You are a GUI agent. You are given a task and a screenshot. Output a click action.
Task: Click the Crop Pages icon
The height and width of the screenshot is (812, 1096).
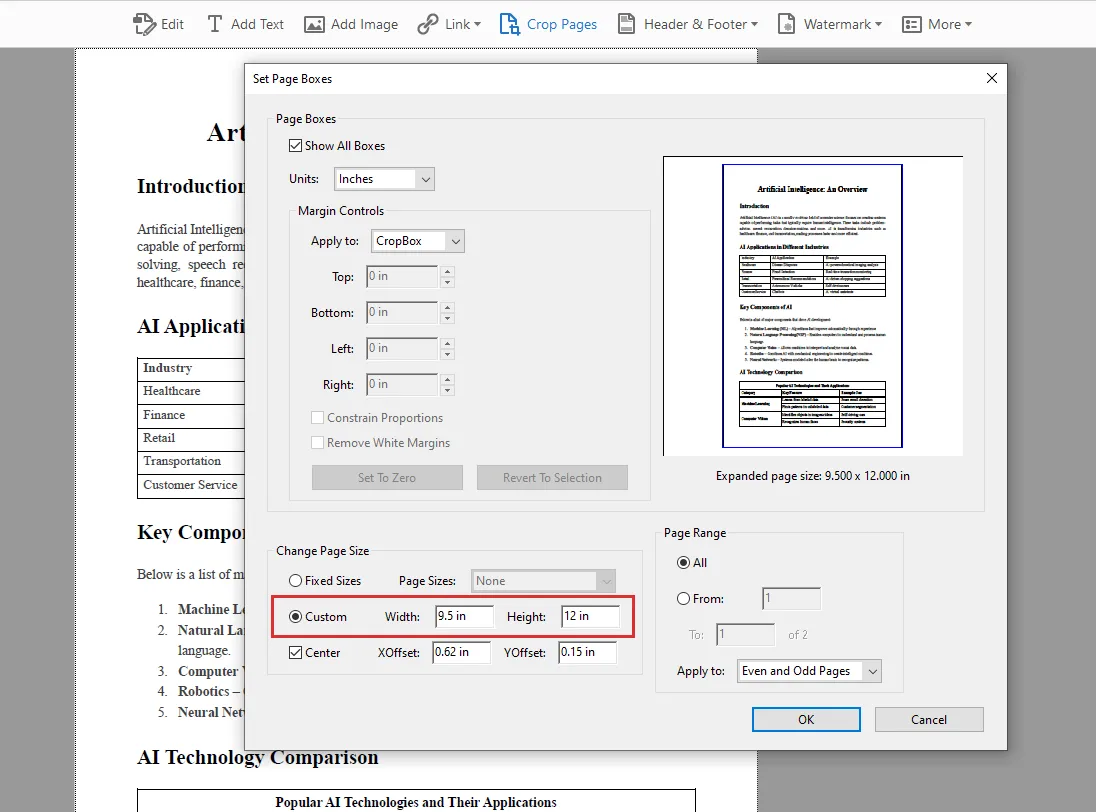[510, 24]
